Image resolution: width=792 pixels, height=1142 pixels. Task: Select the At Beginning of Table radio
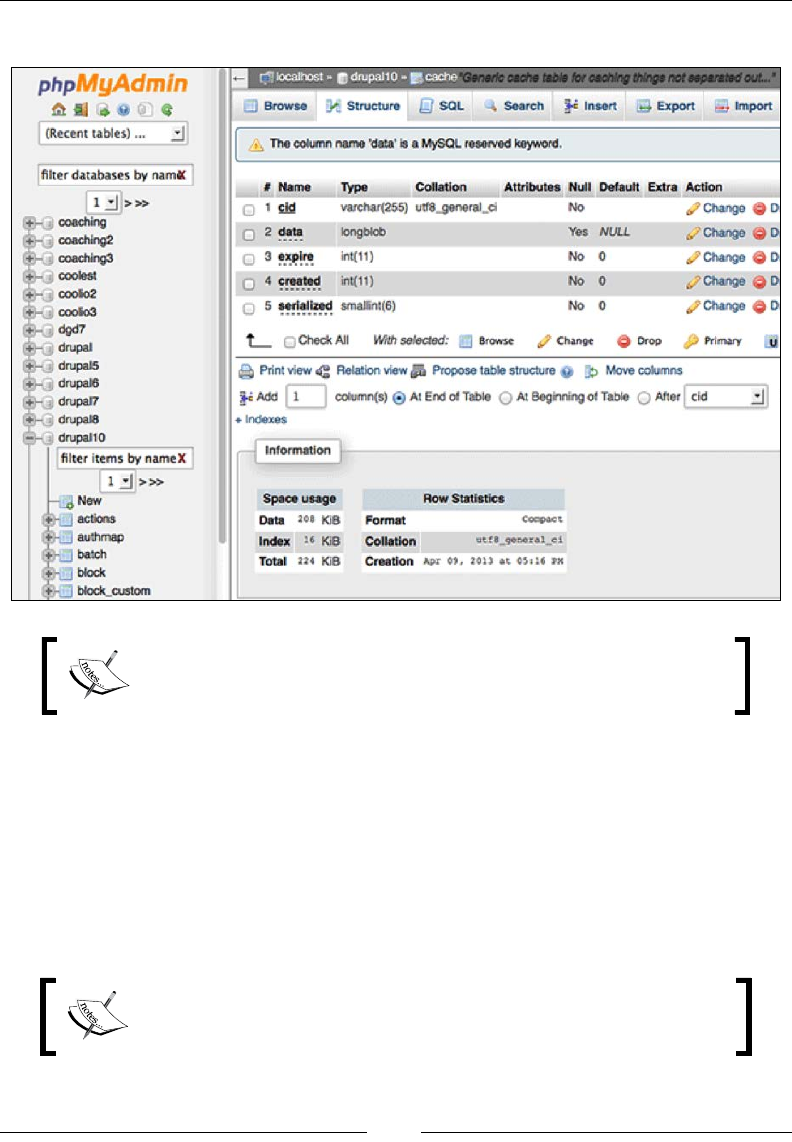[506, 398]
